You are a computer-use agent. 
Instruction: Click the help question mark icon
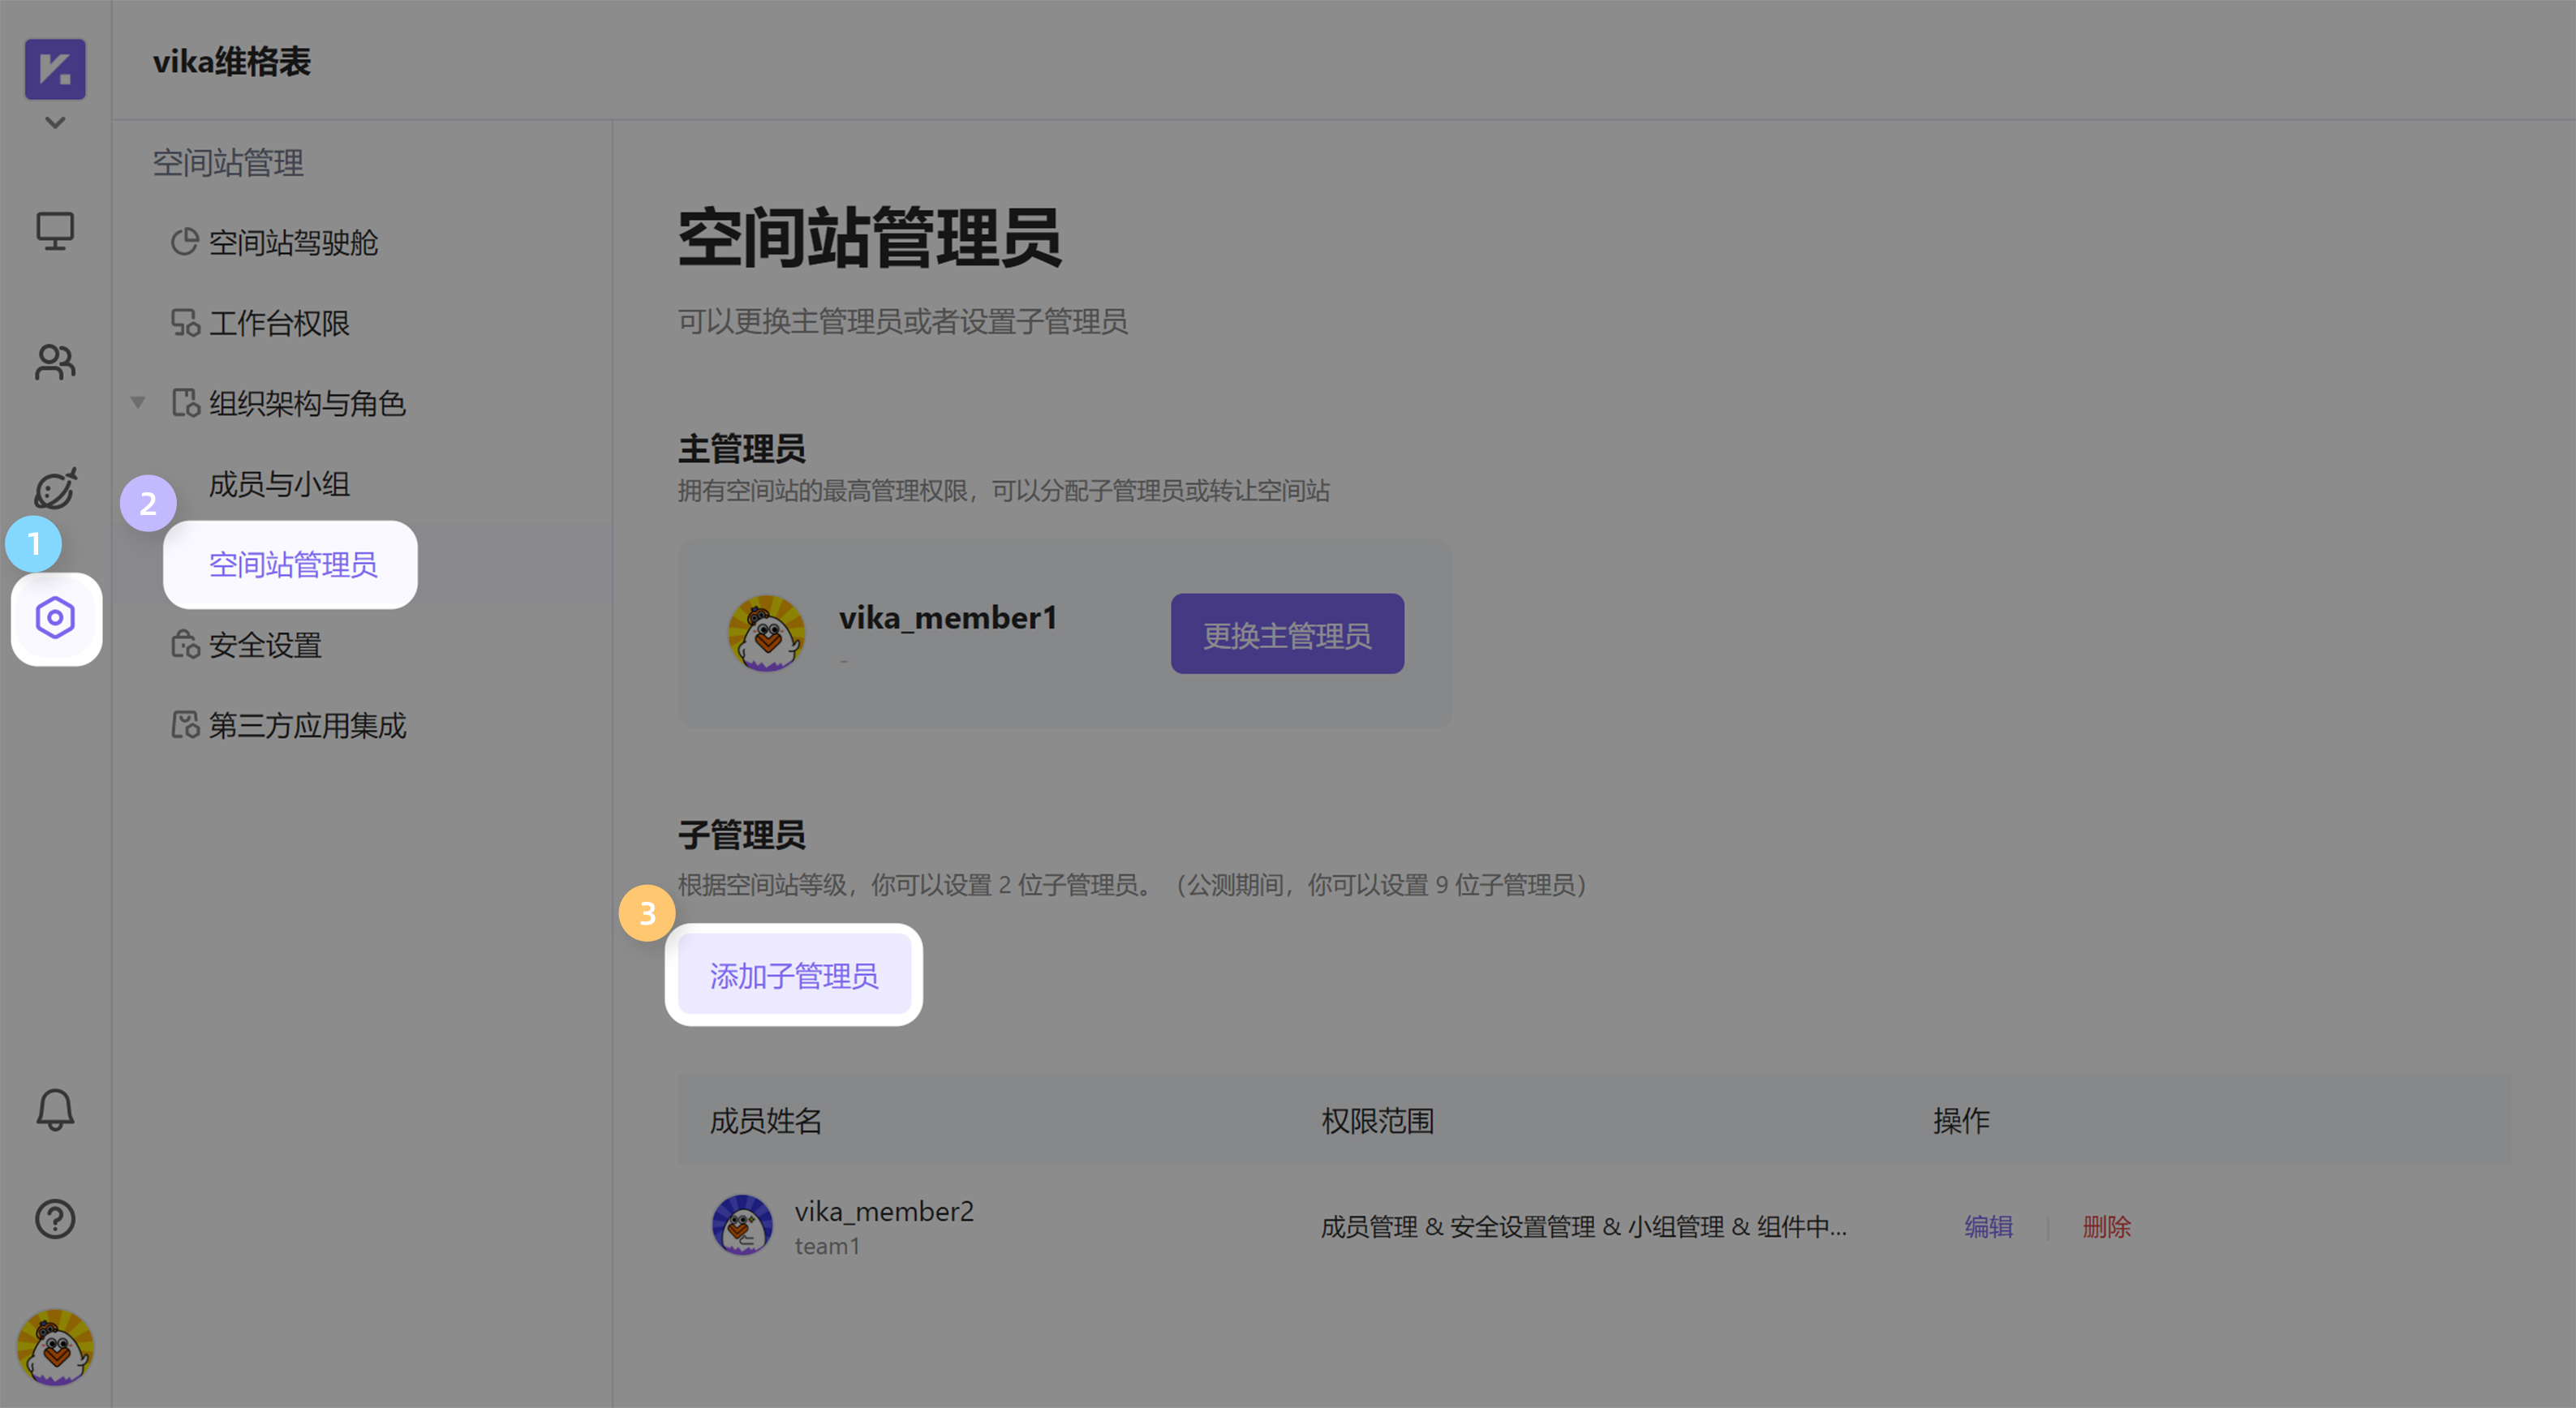[55, 1219]
